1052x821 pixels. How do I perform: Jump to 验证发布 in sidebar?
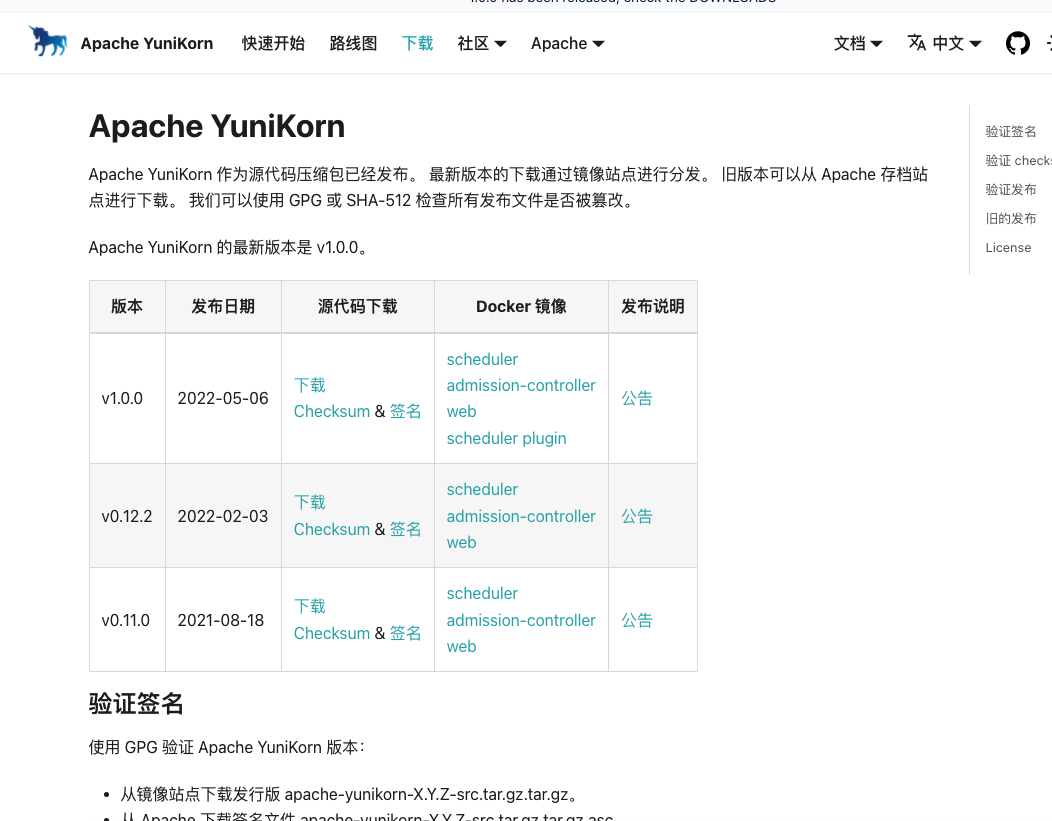pos(1010,189)
